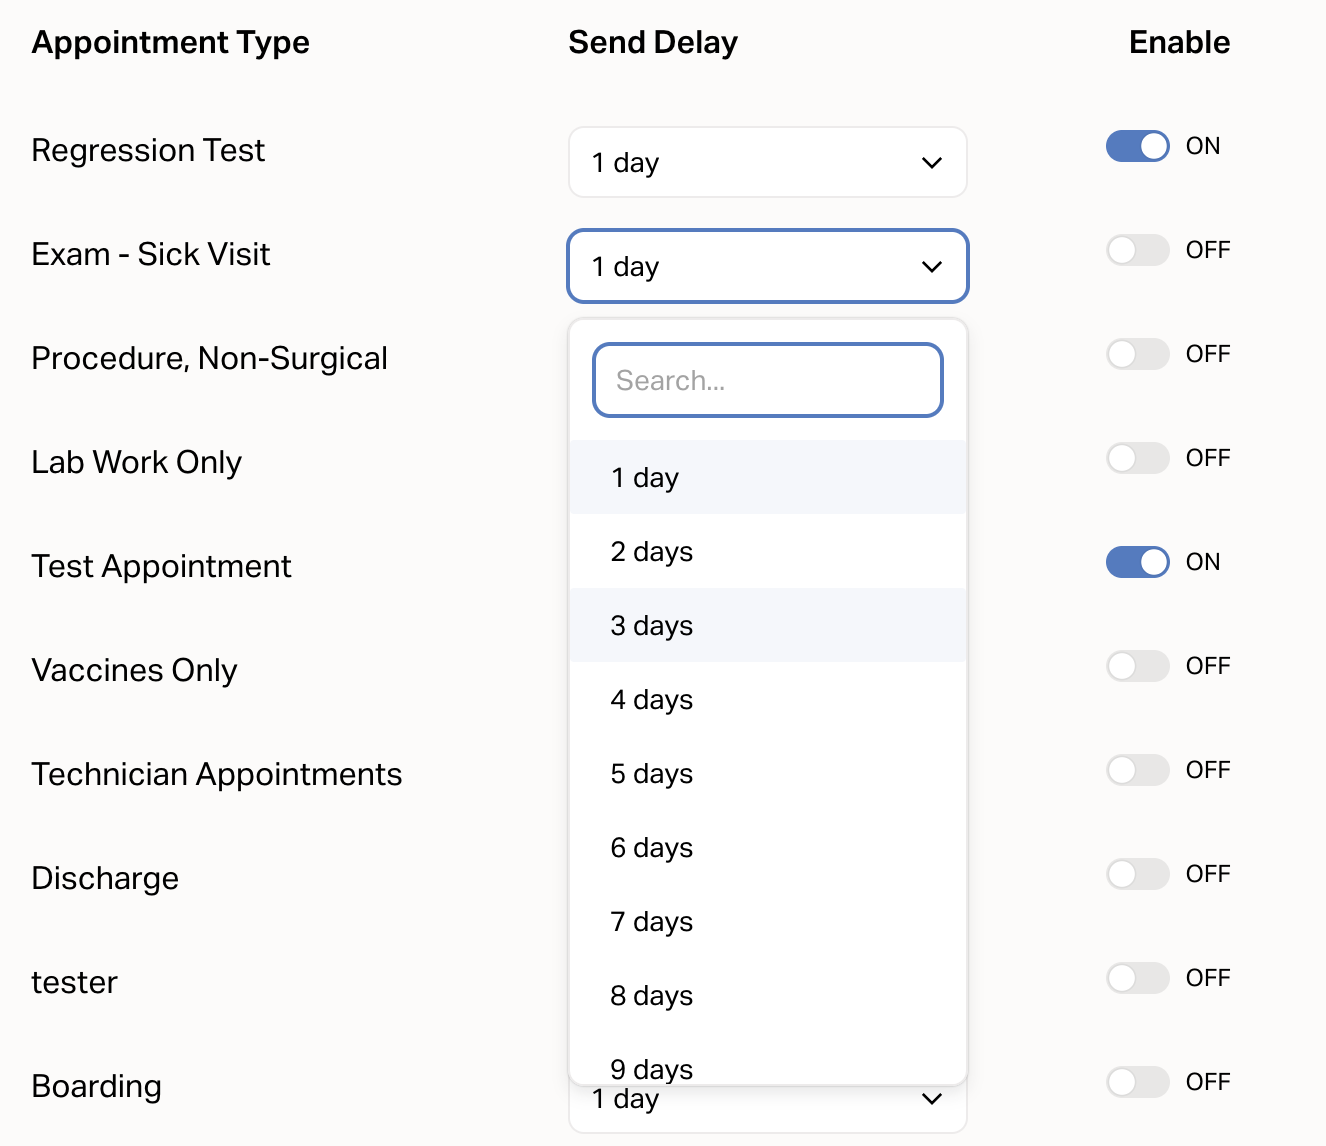Switch on the tester toggle

coord(1137,978)
